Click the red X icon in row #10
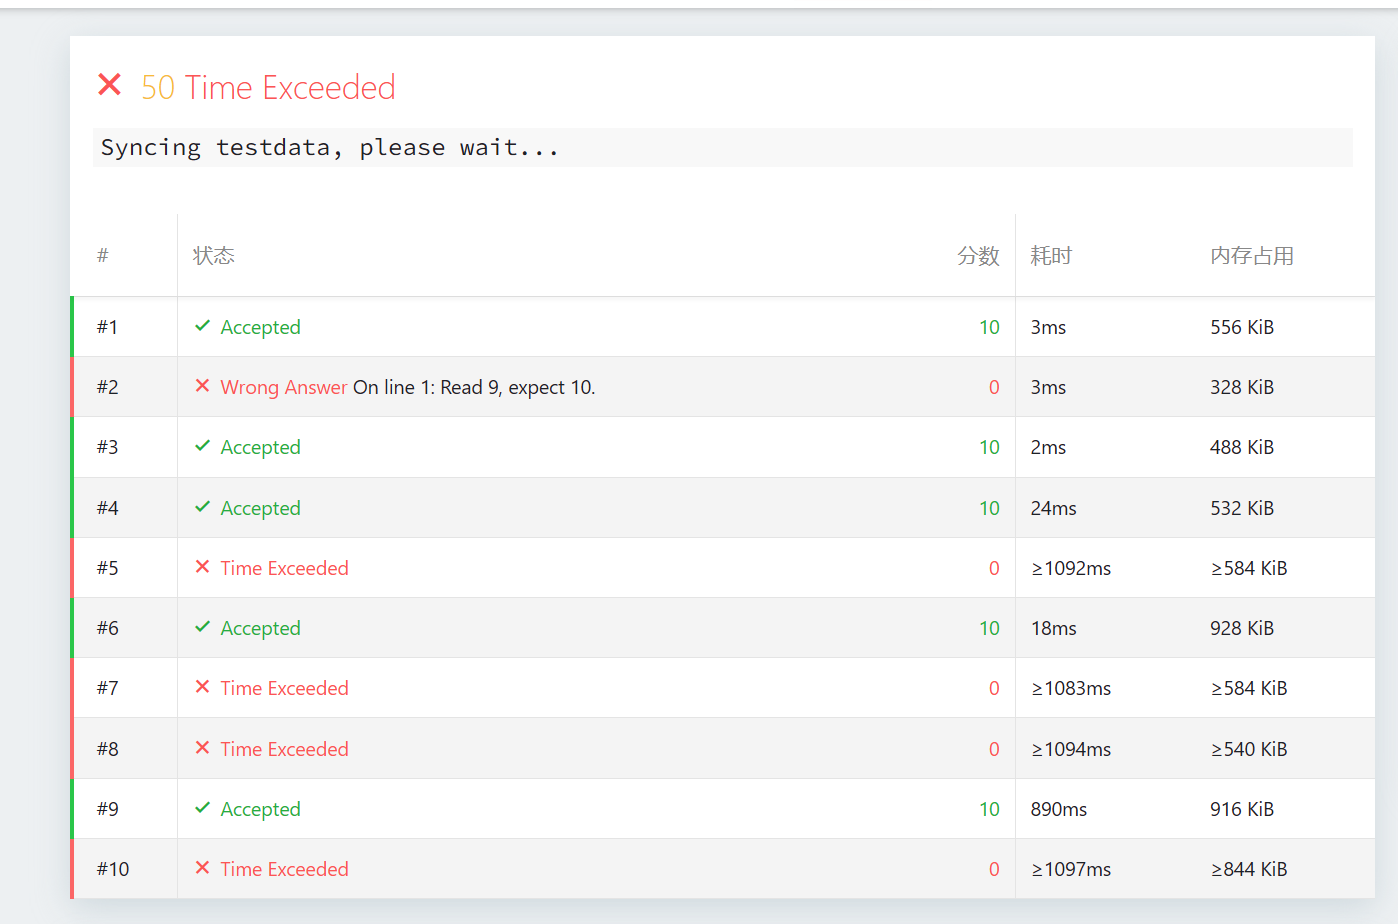This screenshot has height=924, width=1398. [x=203, y=868]
